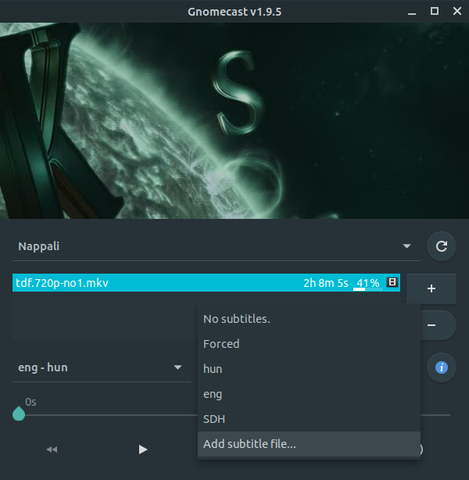Select the eng subtitle track
Viewport: 469px width, 480px height.
(309, 394)
